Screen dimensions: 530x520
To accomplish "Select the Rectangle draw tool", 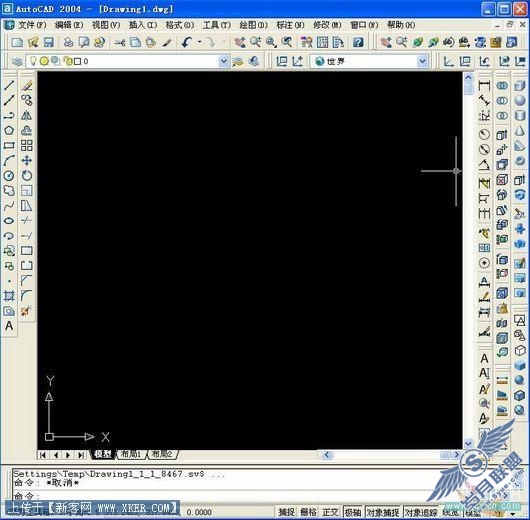I will (x=9, y=145).
